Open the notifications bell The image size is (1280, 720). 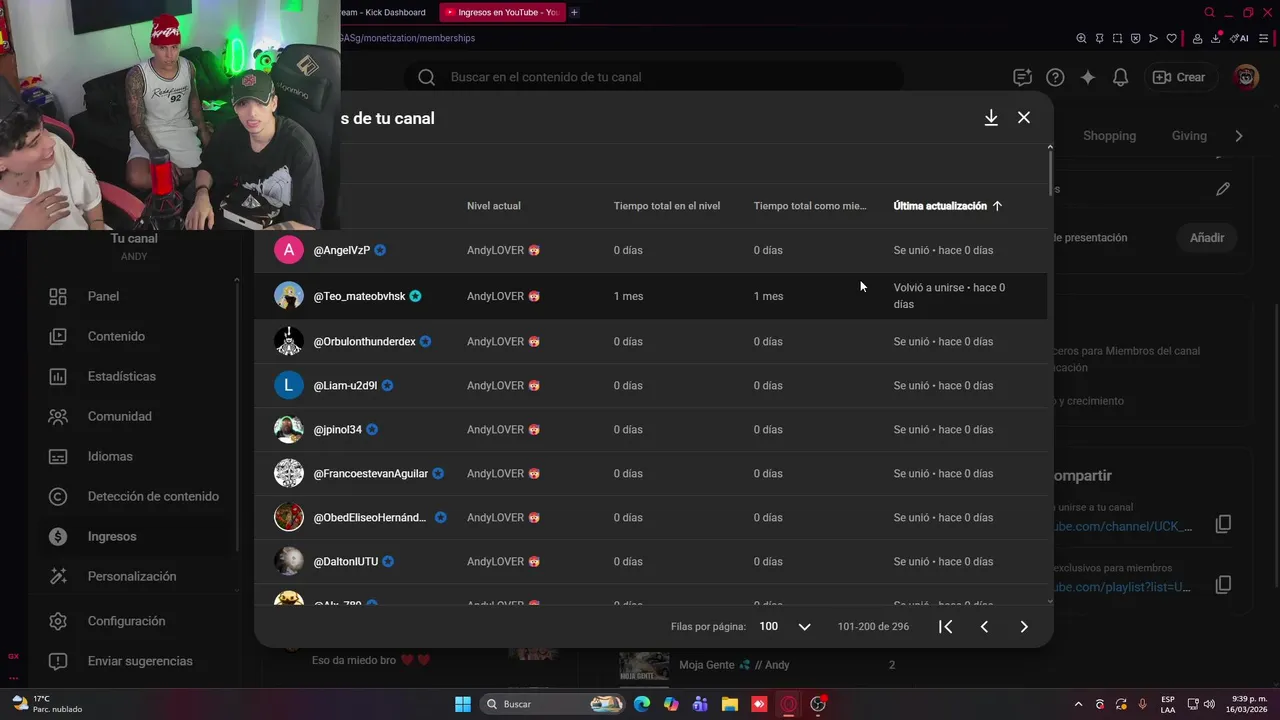tap(1121, 77)
